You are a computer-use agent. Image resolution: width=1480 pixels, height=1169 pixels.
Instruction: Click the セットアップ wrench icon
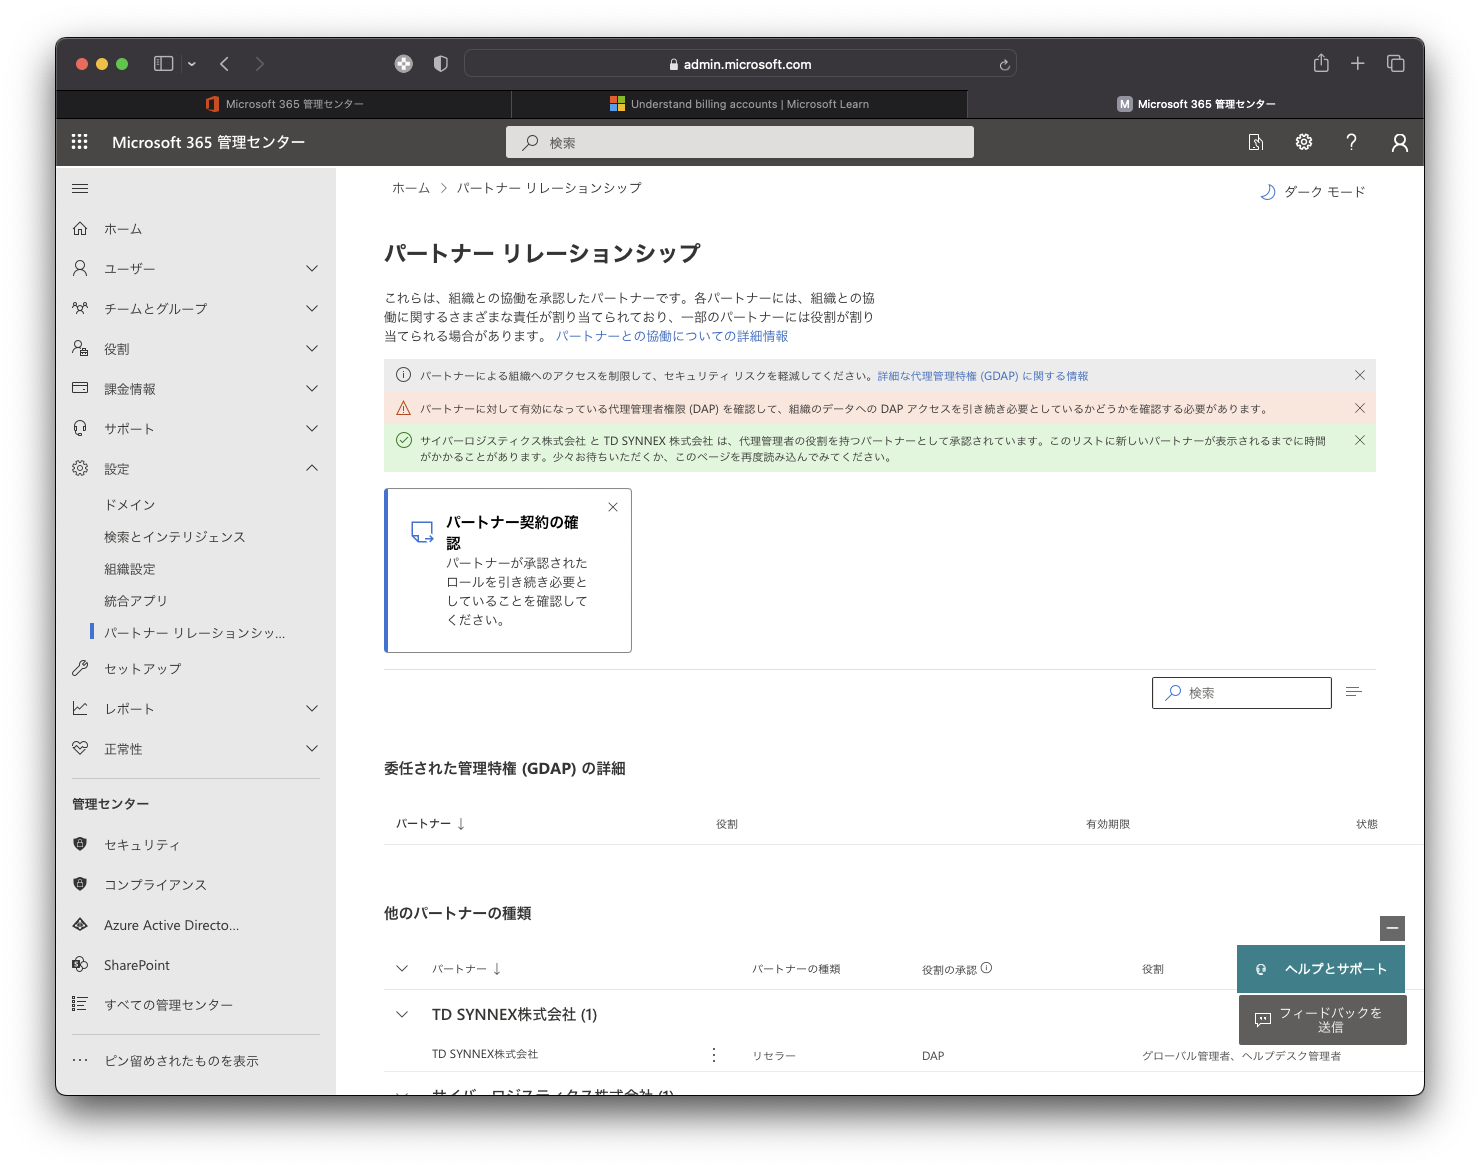[80, 668]
